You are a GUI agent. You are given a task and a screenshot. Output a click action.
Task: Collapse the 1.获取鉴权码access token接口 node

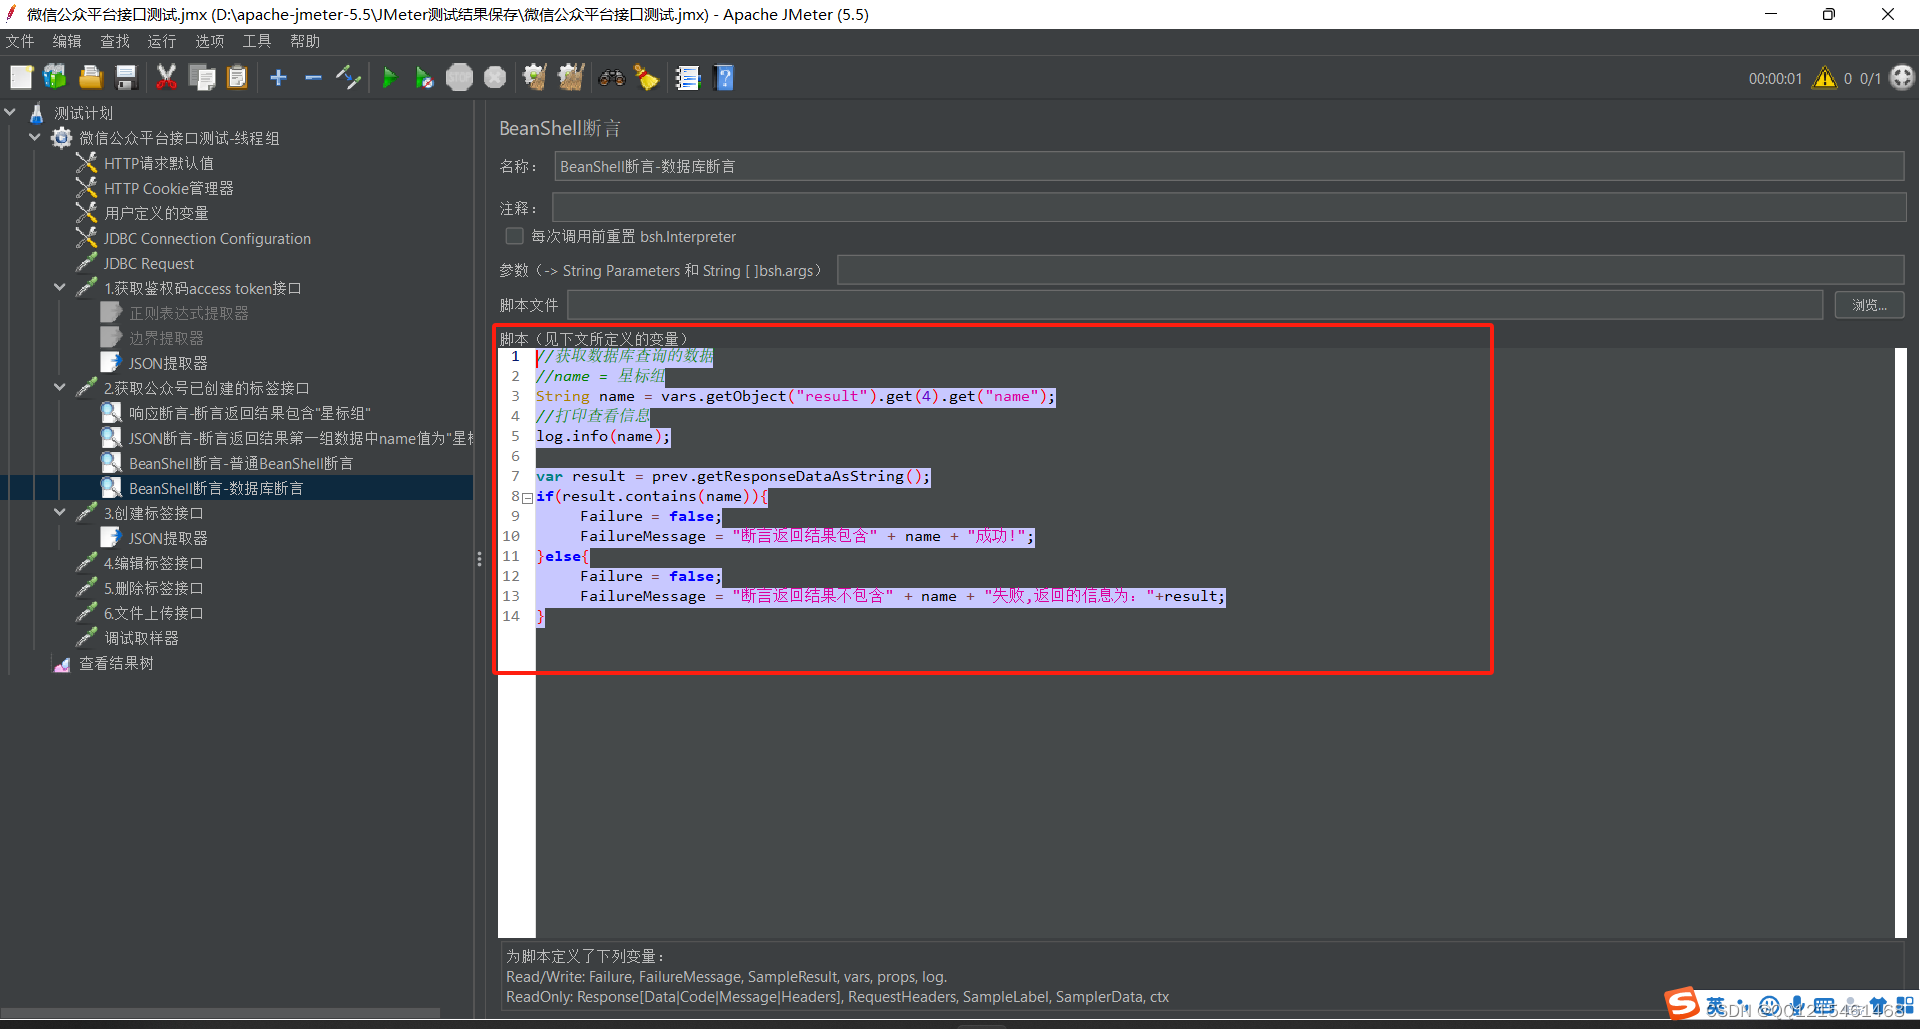click(x=60, y=288)
